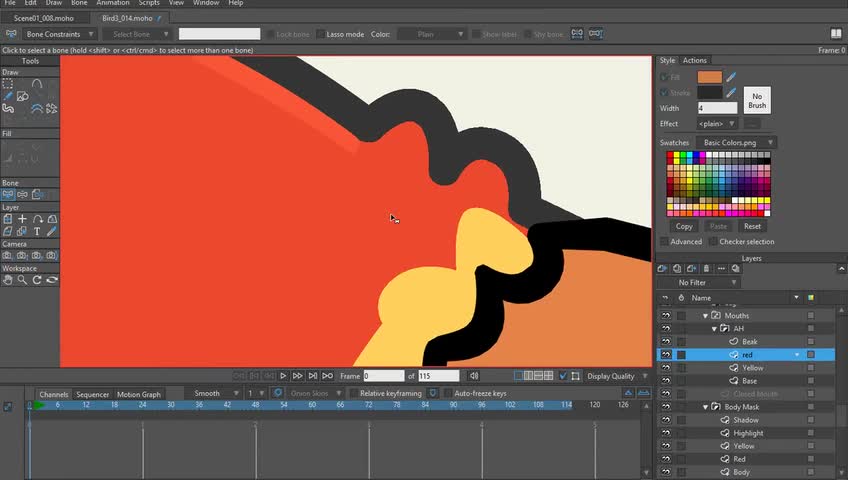Open the Basic Colors.png swatches dropdown
The image size is (848, 480).
point(737,143)
